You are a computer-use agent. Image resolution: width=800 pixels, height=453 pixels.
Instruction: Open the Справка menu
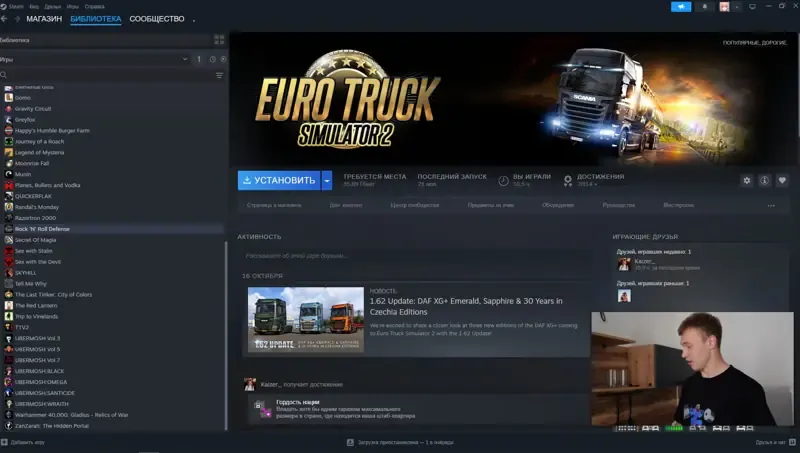(94, 7)
